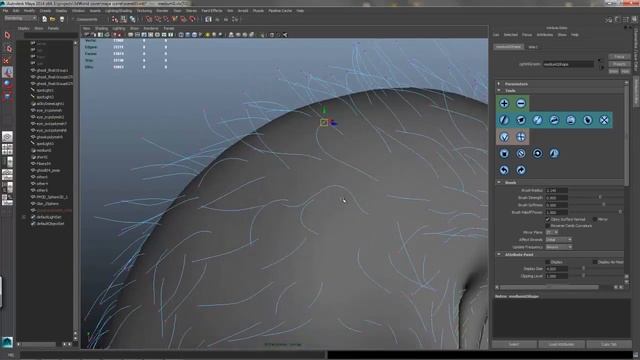Image resolution: width=640 pixels, height=360 pixels.
Task: Select the X-shaped tool ending the teal row
Action: point(604,120)
